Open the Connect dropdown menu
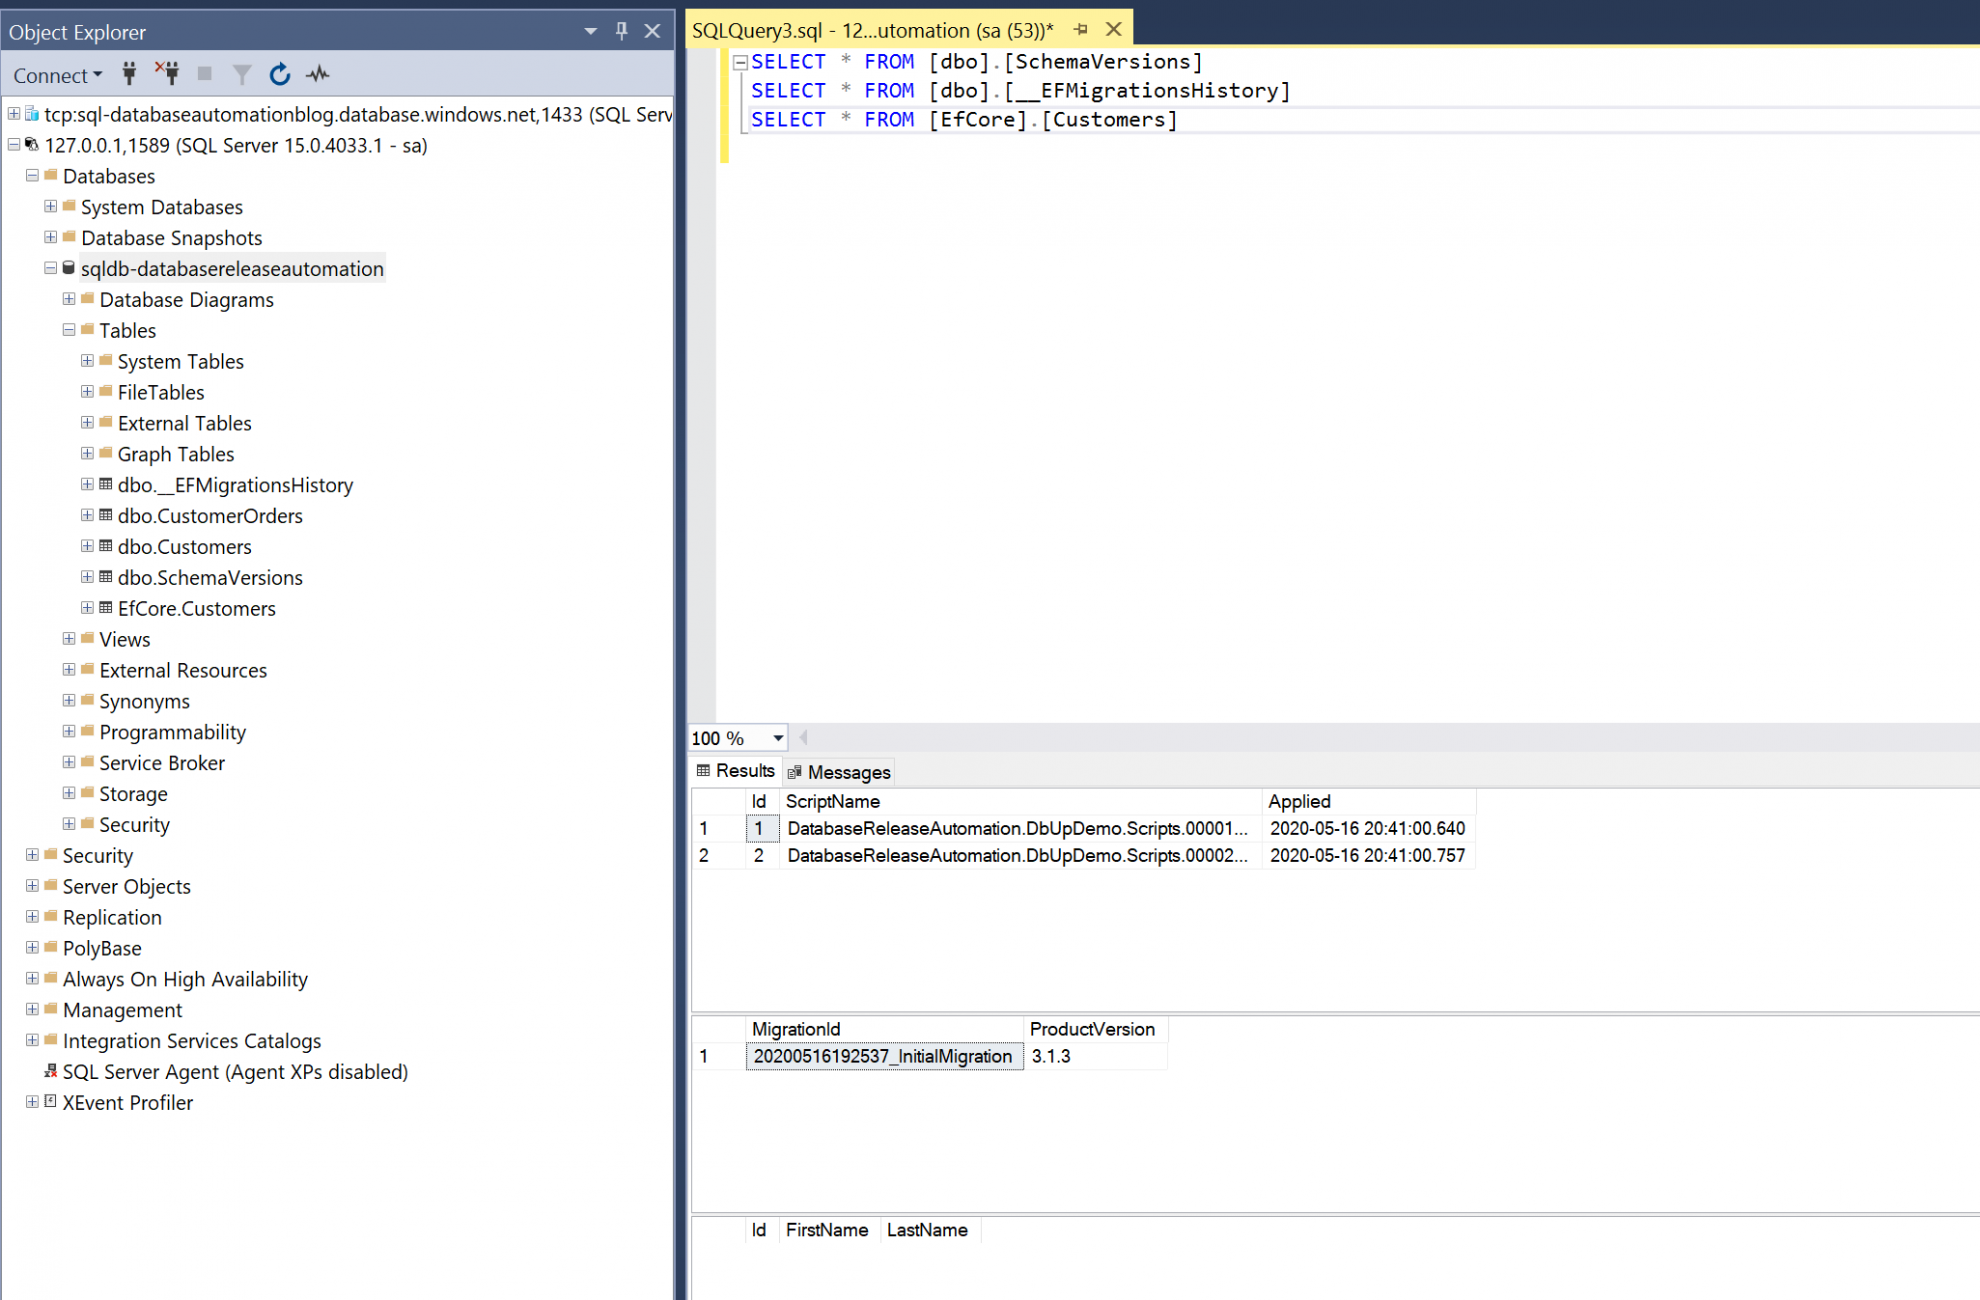The image size is (1980, 1300). point(96,74)
